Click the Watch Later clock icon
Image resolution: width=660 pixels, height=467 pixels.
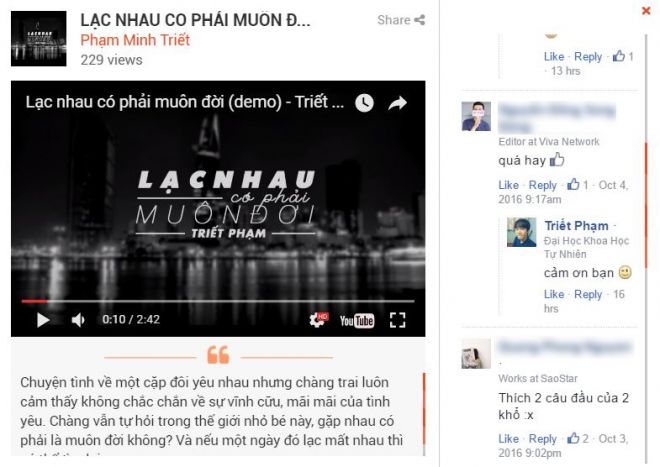tap(364, 103)
